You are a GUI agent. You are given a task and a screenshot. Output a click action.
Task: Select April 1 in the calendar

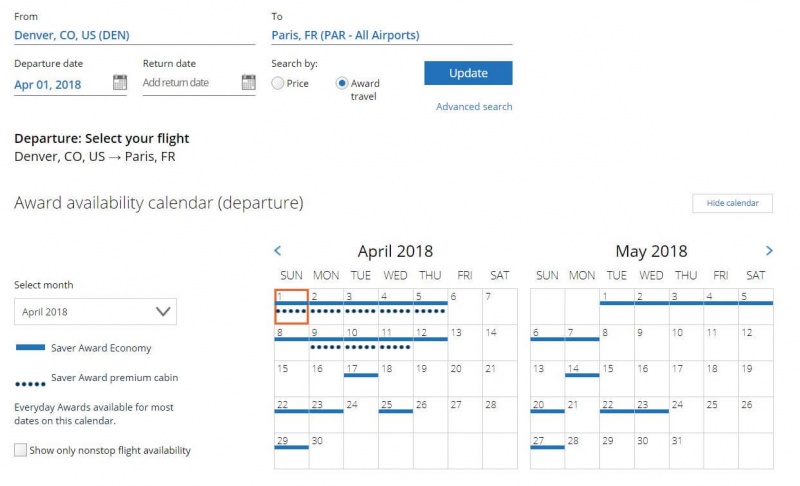pos(291,306)
